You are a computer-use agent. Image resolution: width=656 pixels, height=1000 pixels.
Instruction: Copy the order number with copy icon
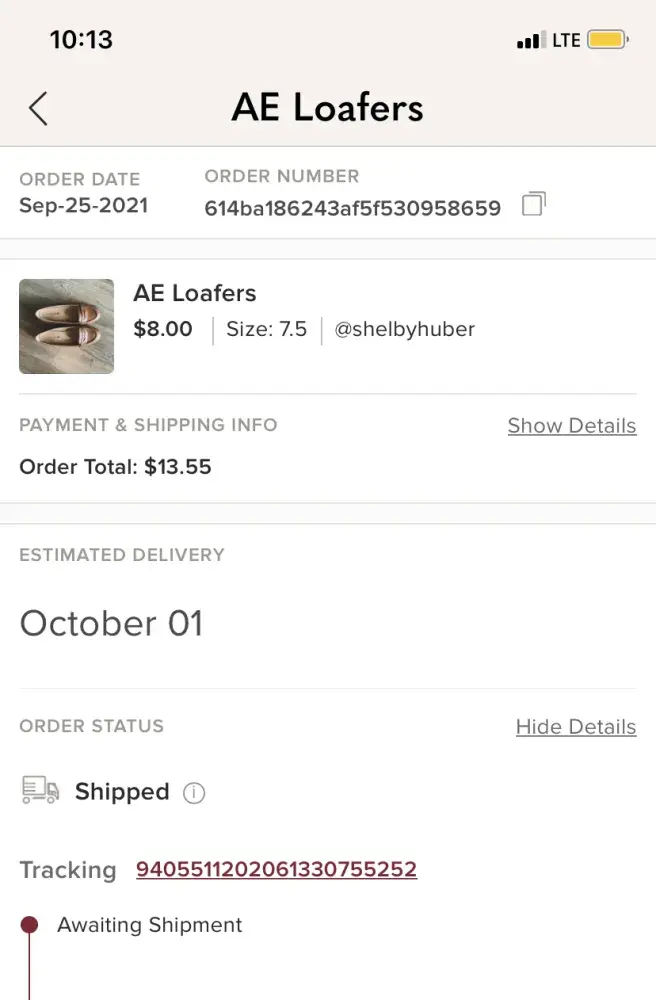(534, 205)
